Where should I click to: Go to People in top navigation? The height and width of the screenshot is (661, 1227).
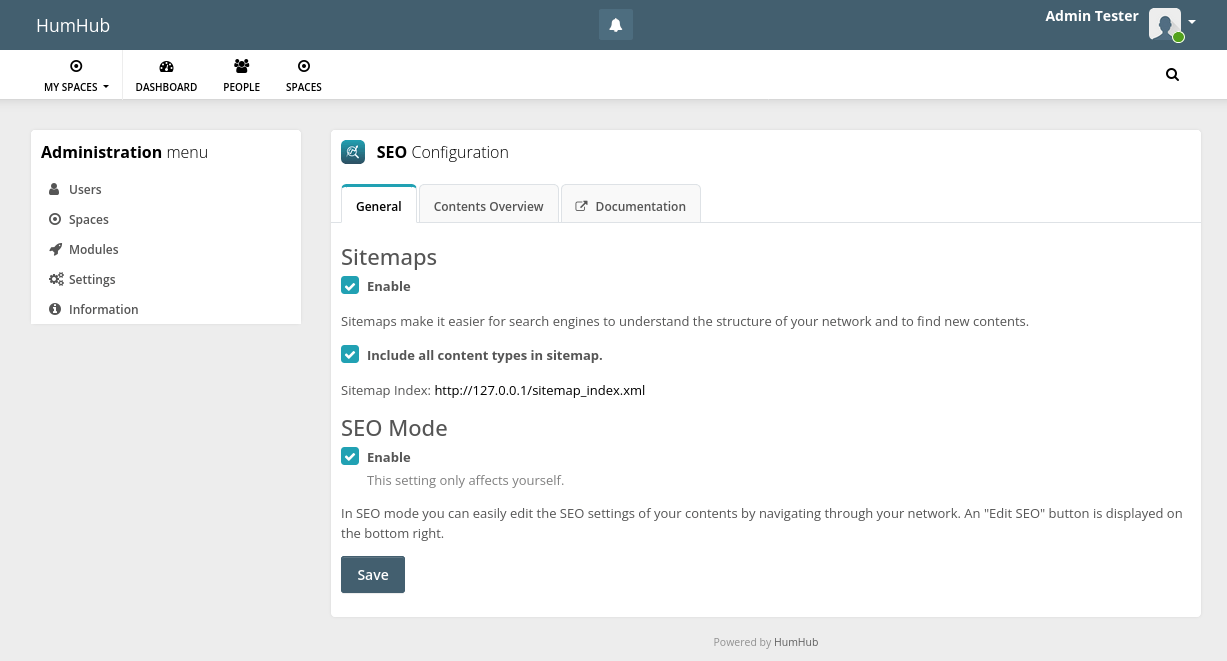[x=241, y=75]
